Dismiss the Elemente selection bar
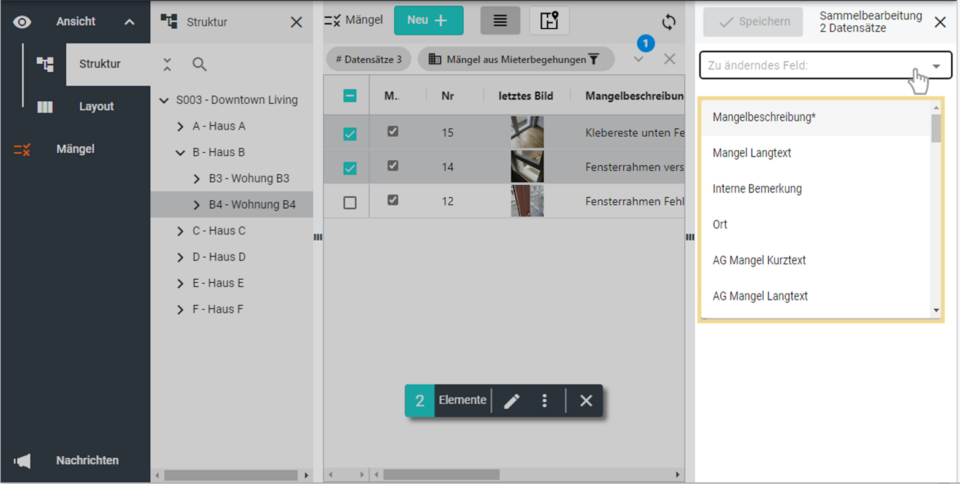Screen dimensions: 960x484 pyautogui.click(x=586, y=401)
